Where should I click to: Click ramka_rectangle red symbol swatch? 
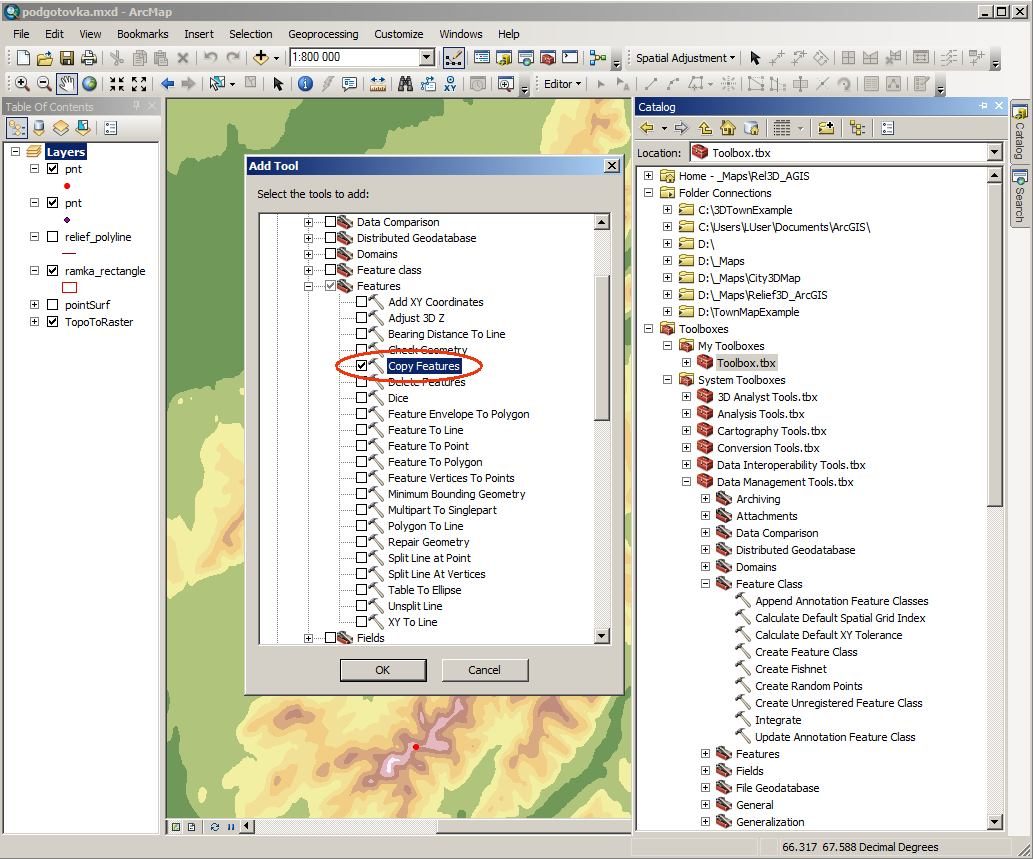pos(69,287)
